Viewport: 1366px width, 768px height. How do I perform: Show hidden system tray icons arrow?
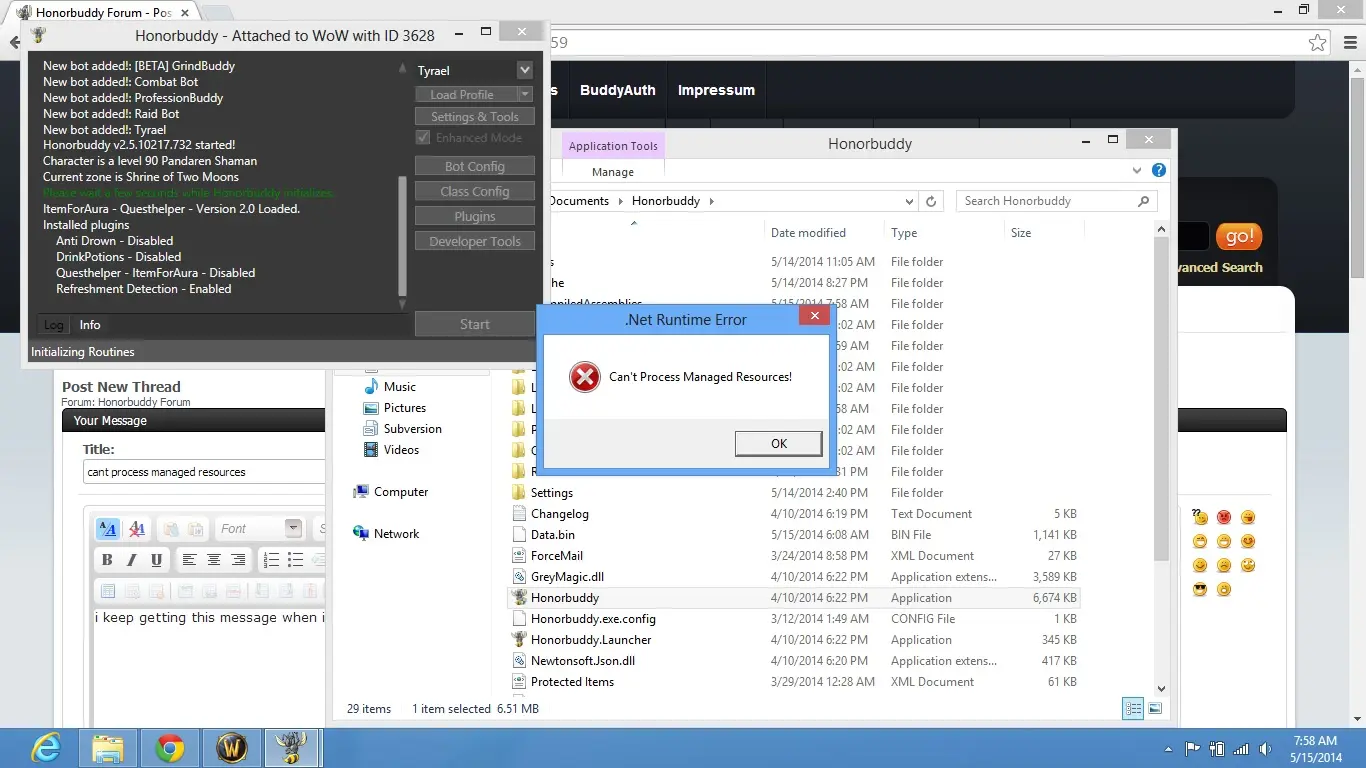(1169, 748)
